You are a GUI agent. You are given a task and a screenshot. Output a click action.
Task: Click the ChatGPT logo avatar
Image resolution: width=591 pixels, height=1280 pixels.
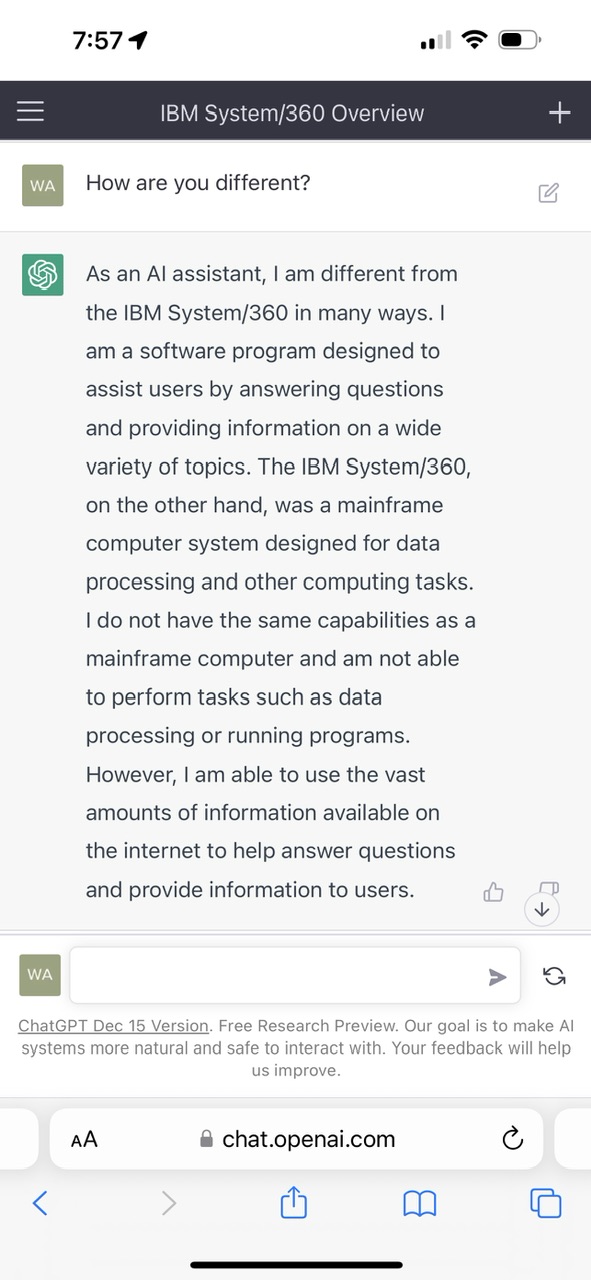click(x=42, y=274)
